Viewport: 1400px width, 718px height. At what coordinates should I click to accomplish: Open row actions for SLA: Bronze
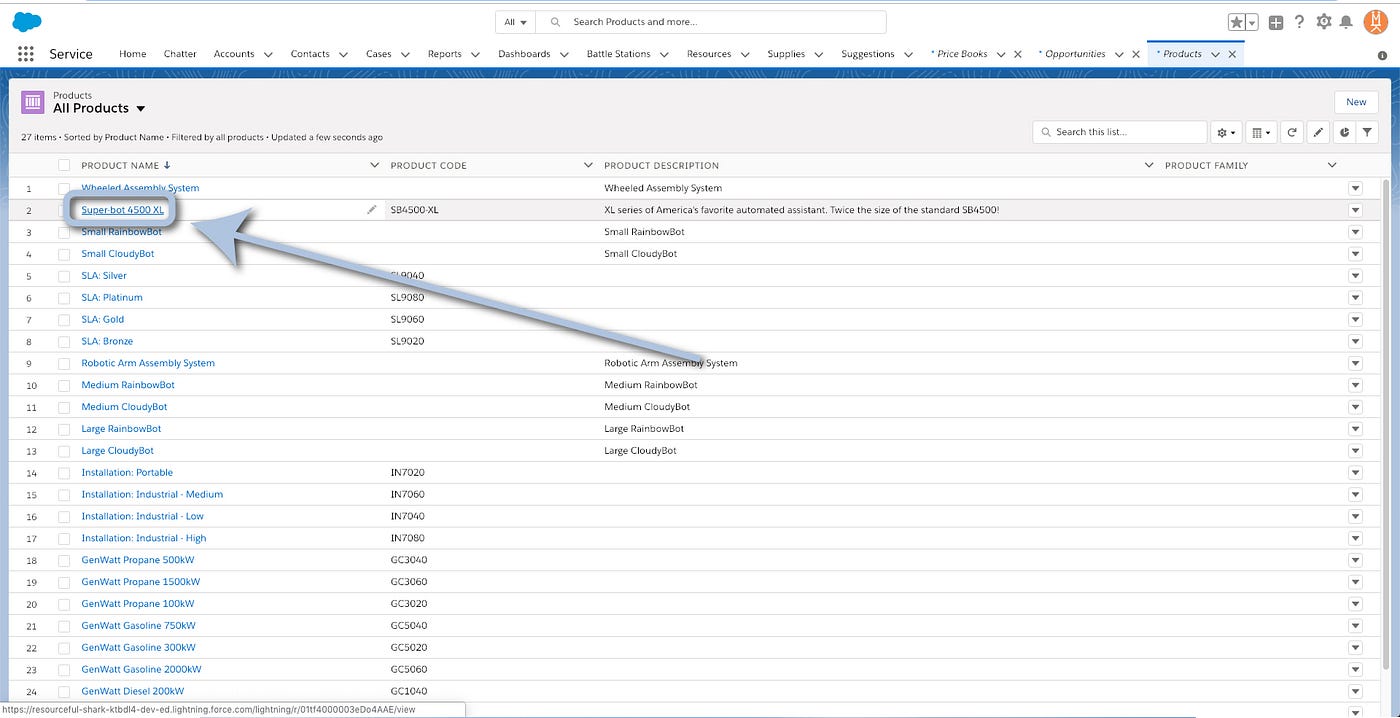(x=1356, y=341)
